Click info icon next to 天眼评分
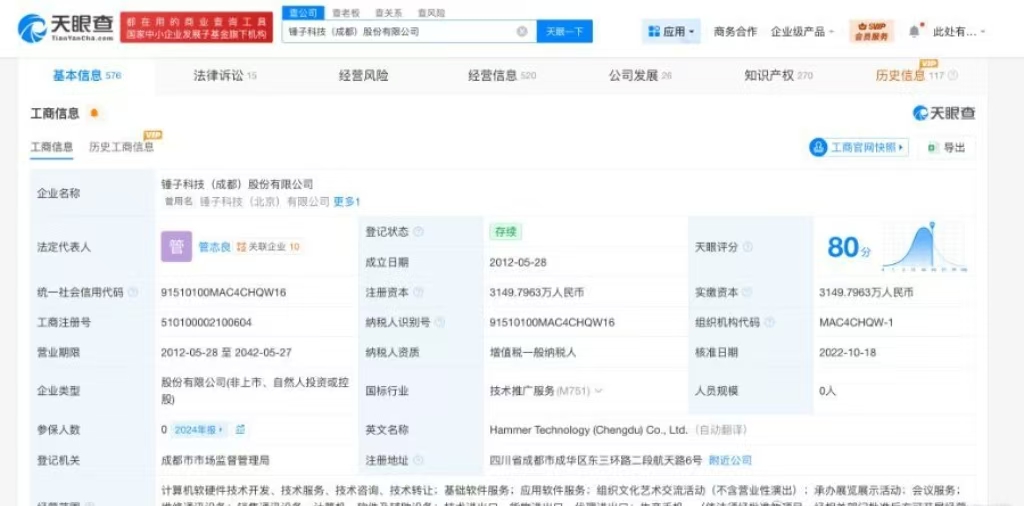1024x506 pixels. click(x=748, y=247)
